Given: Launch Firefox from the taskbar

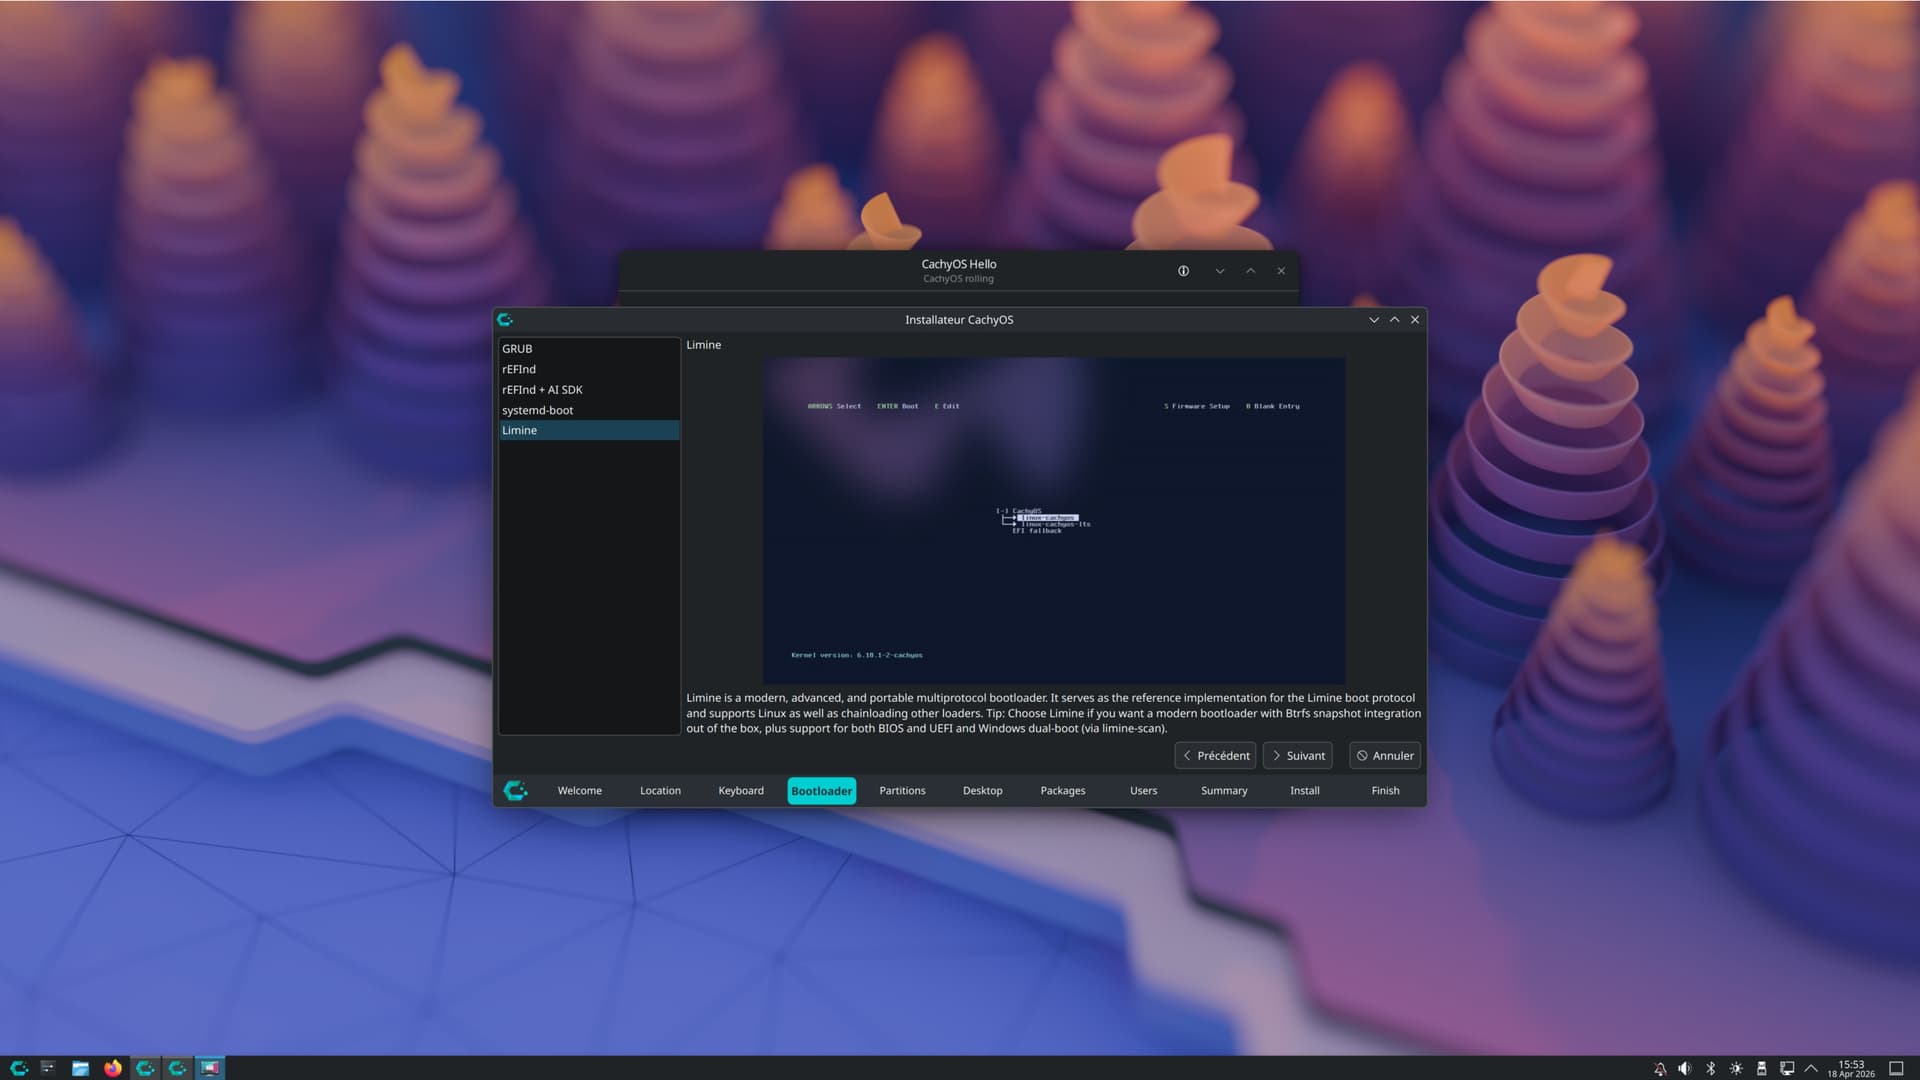Looking at the screenshot, I should (113, 1068).
